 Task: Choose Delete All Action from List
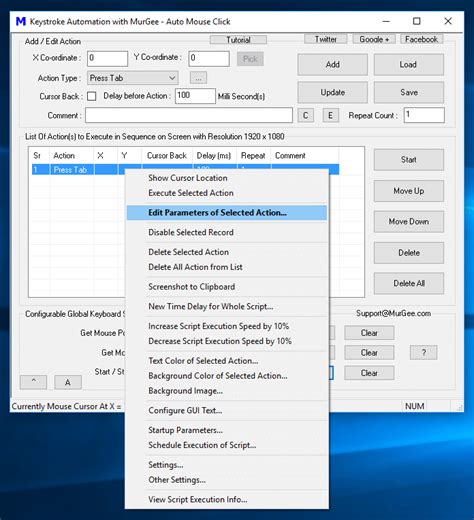point(227,267)
